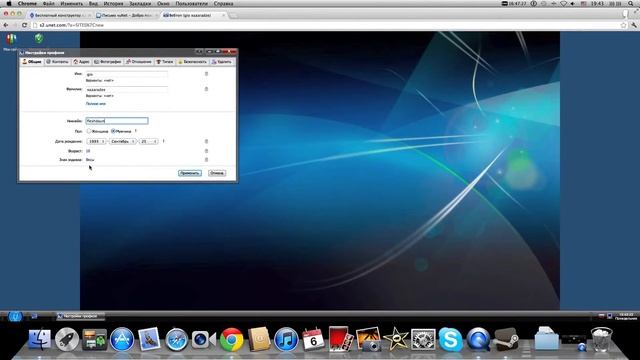Open Launchpad rocket icon in Dock
The width and height of the screenshot is (640, 360).
[67, 340]
